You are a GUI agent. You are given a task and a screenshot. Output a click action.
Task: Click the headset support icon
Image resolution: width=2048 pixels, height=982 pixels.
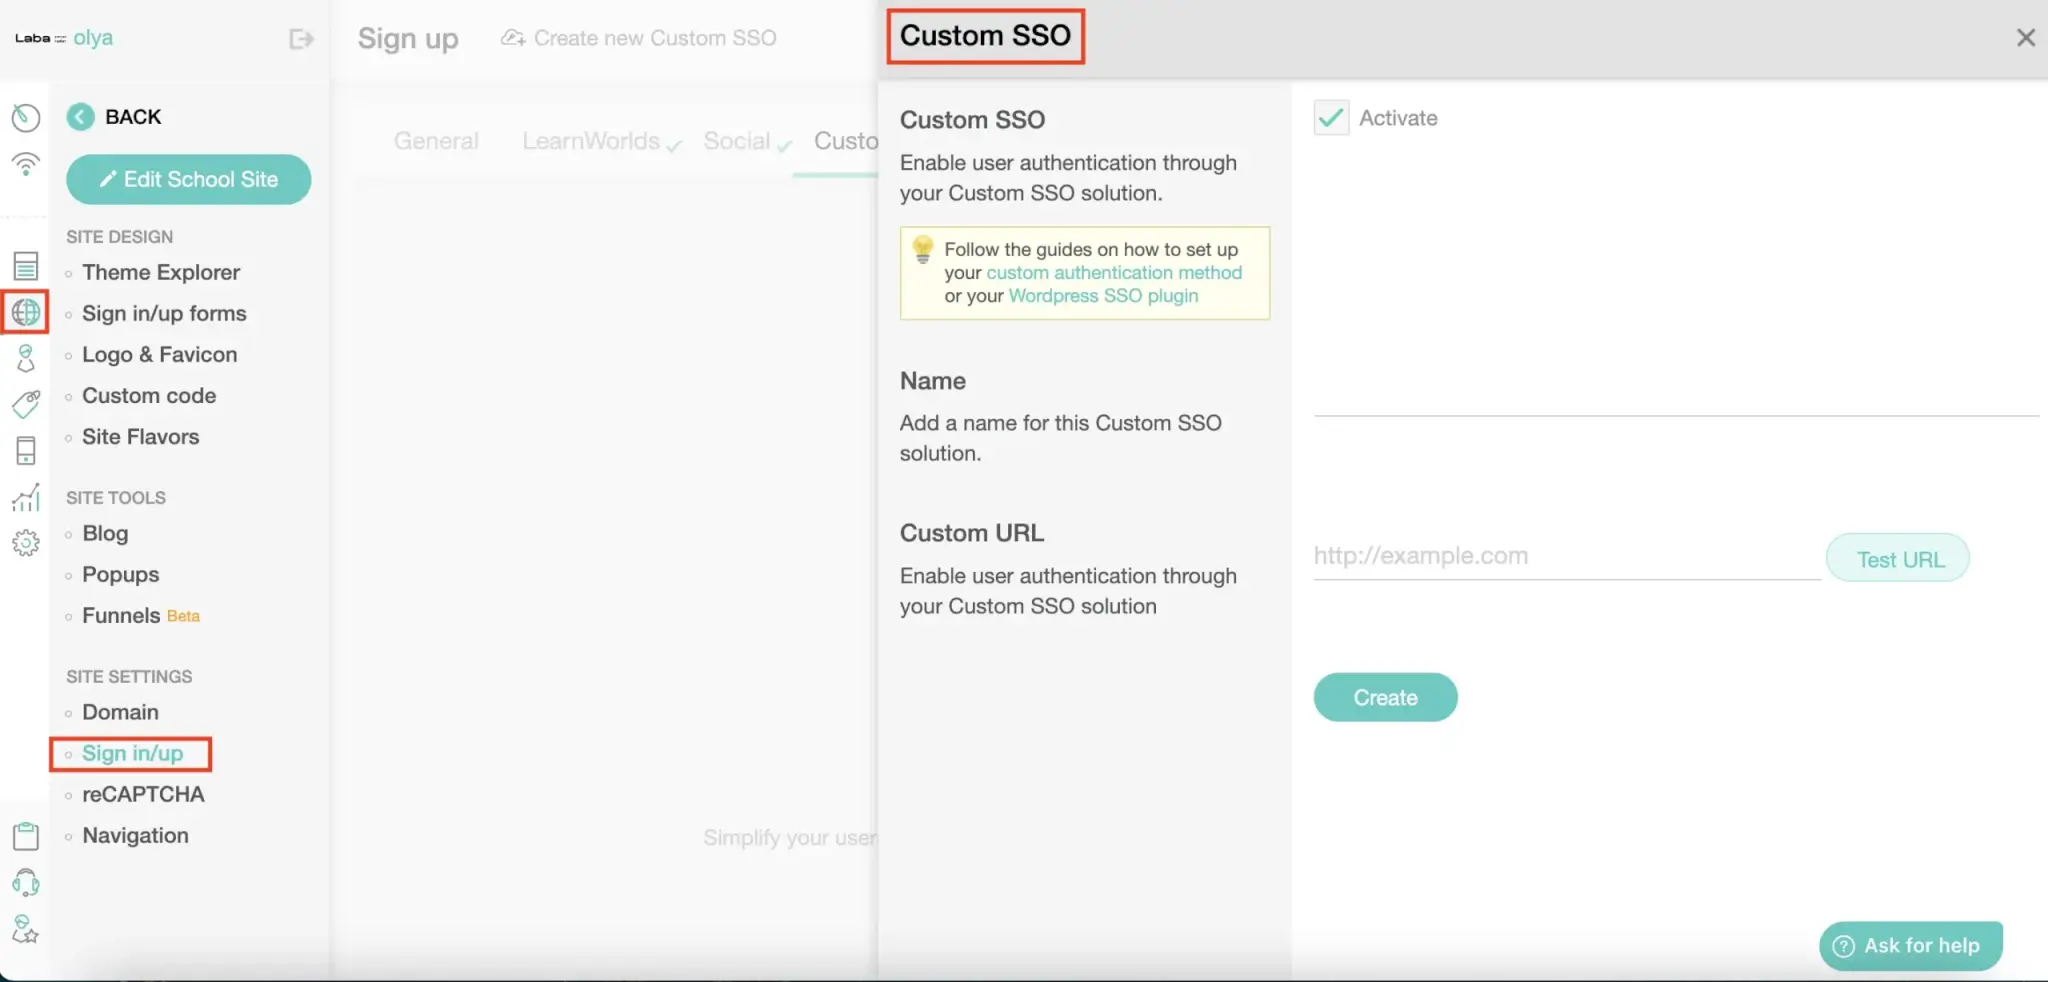click(x=26, y=883)
